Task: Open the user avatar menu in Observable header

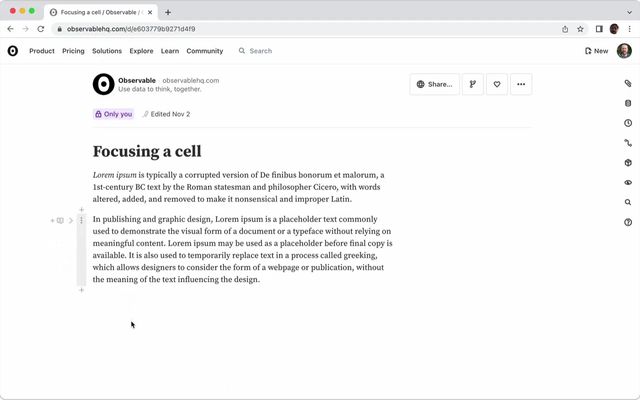Action: (624, 51)
